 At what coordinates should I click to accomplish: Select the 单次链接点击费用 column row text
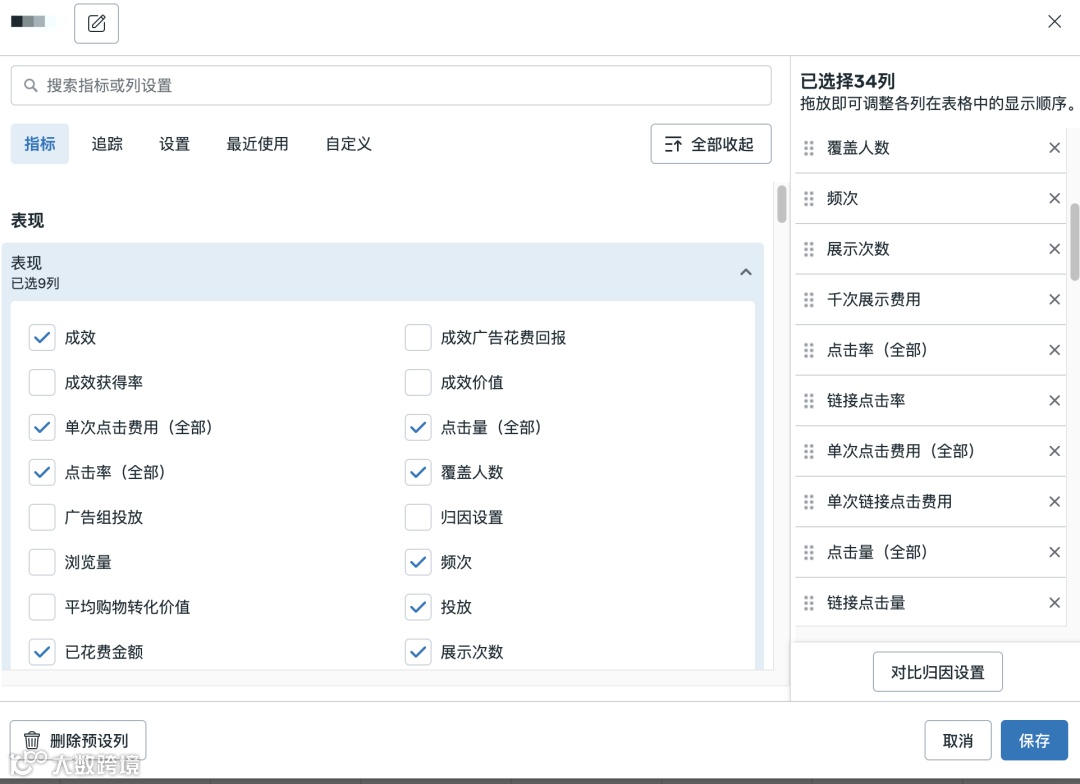click(x=889, y=502)
